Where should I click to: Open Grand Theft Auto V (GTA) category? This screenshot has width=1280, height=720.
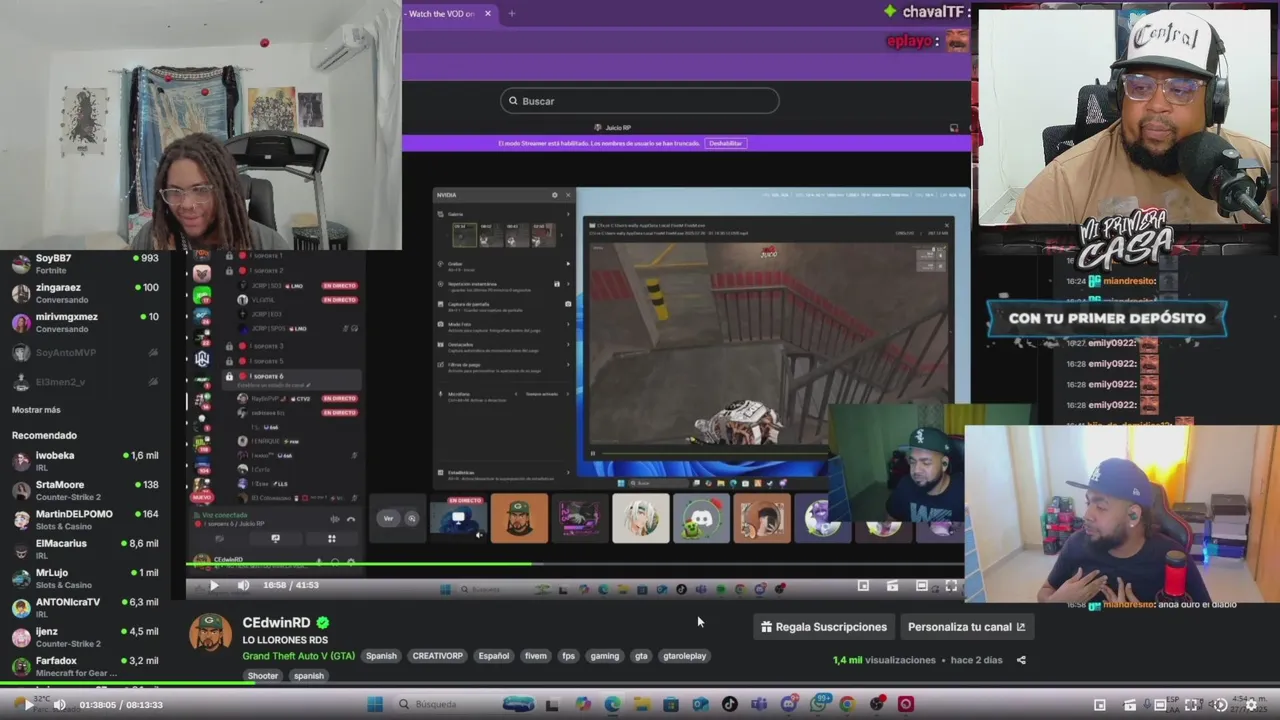click(x=298, y=656)
